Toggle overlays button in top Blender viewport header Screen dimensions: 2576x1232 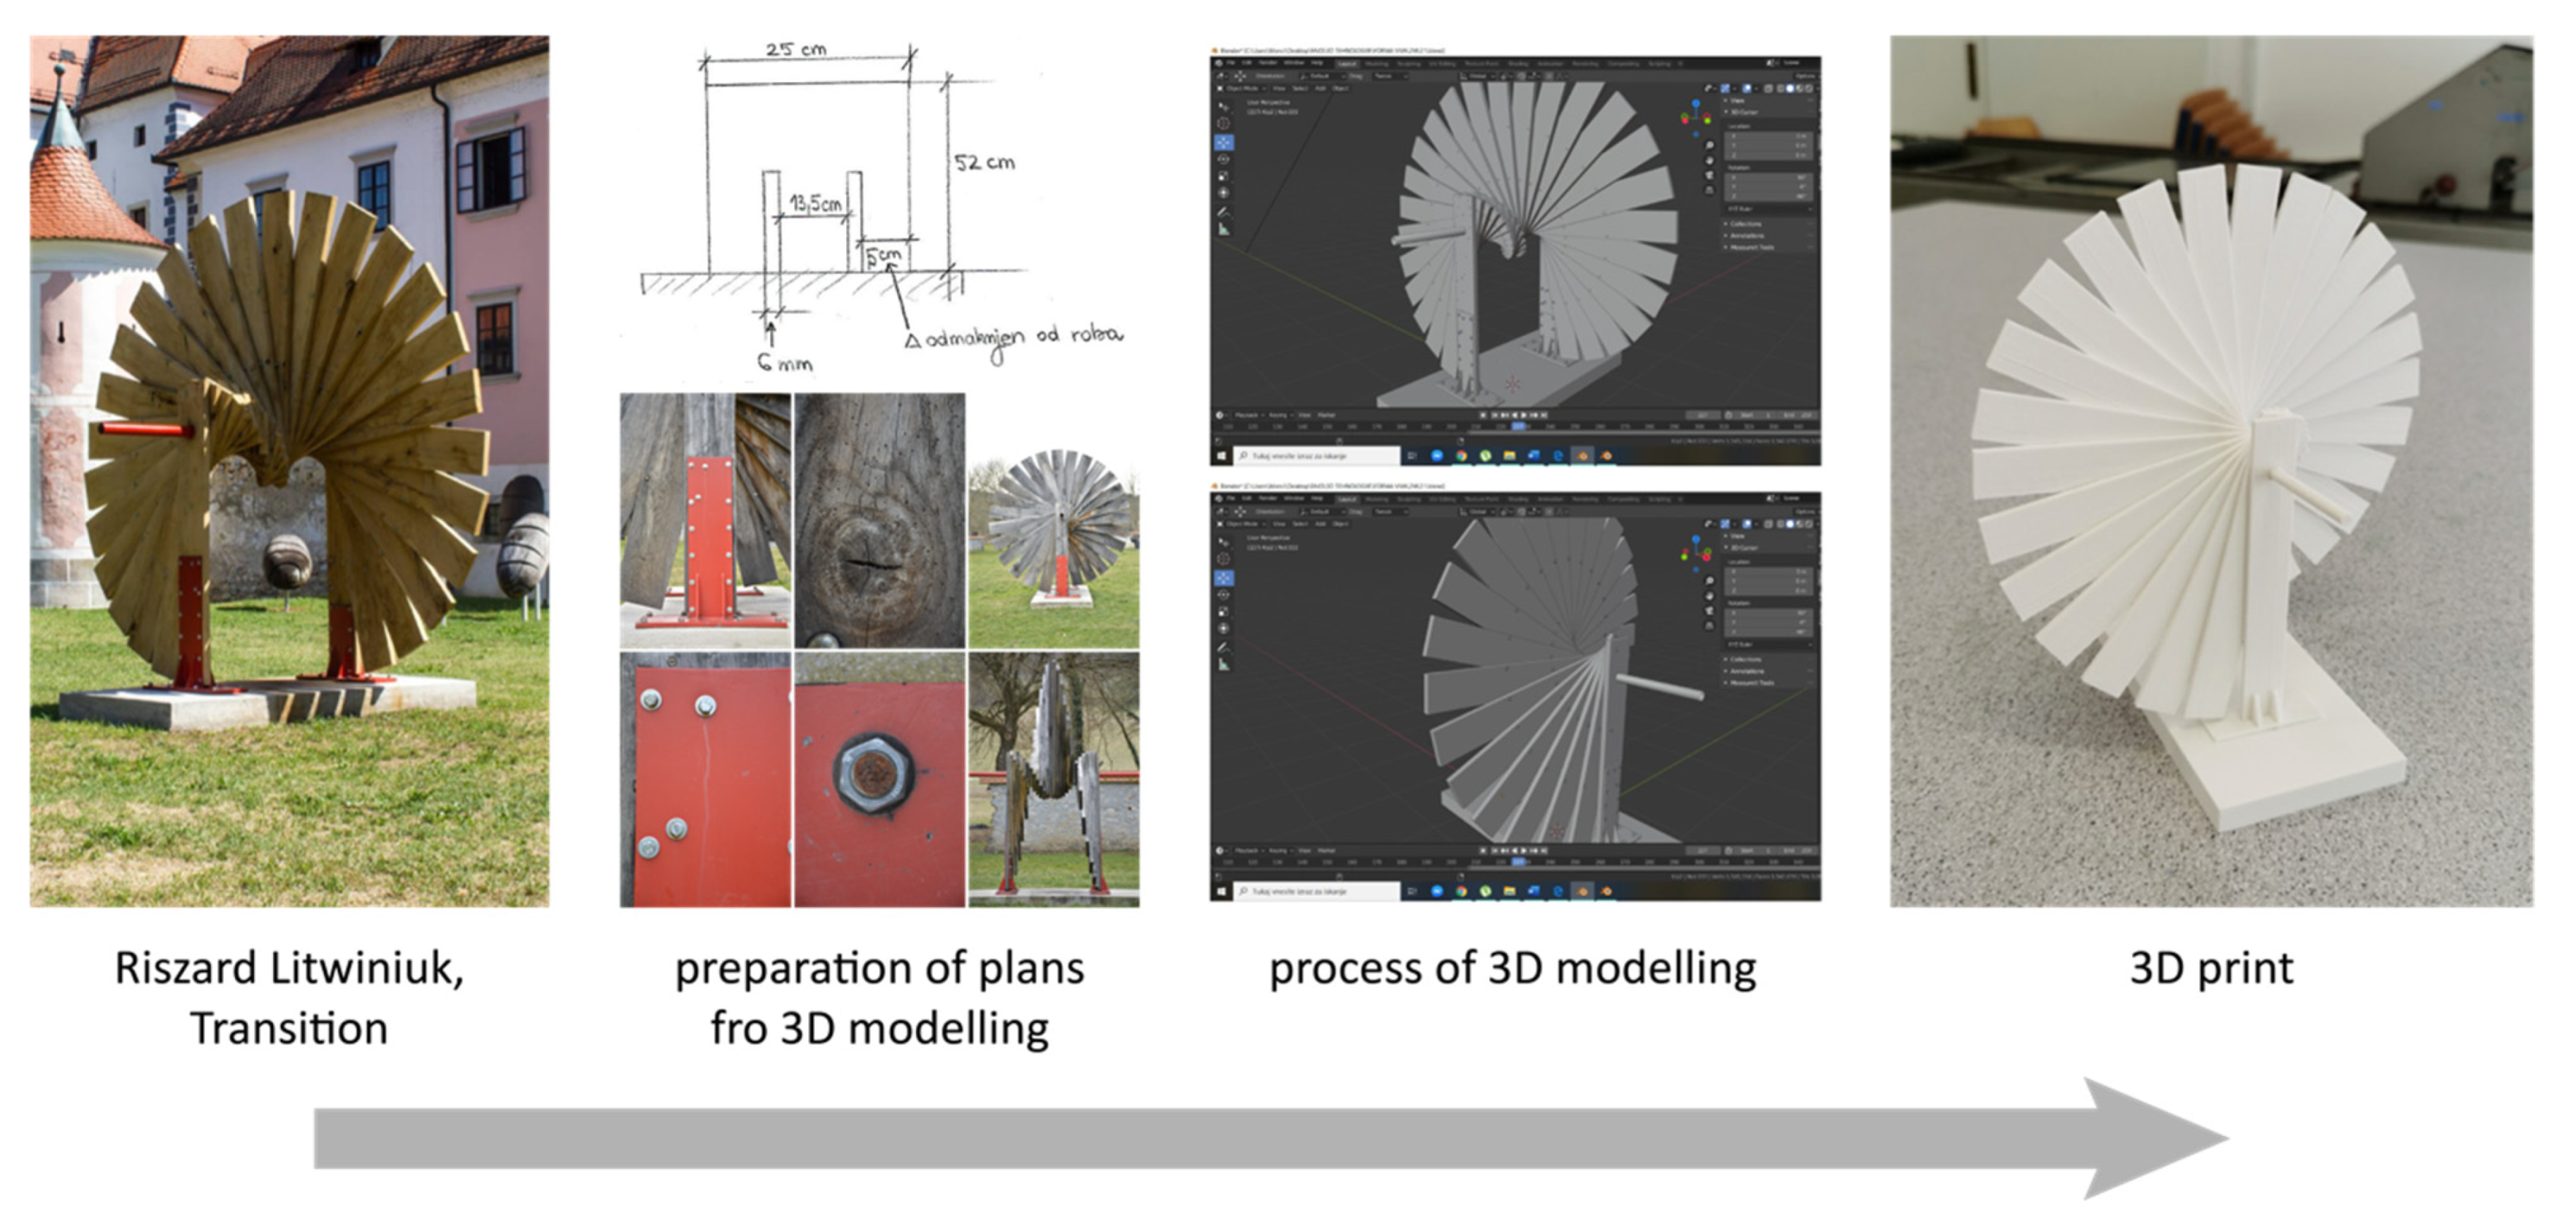pos(1747,89)
